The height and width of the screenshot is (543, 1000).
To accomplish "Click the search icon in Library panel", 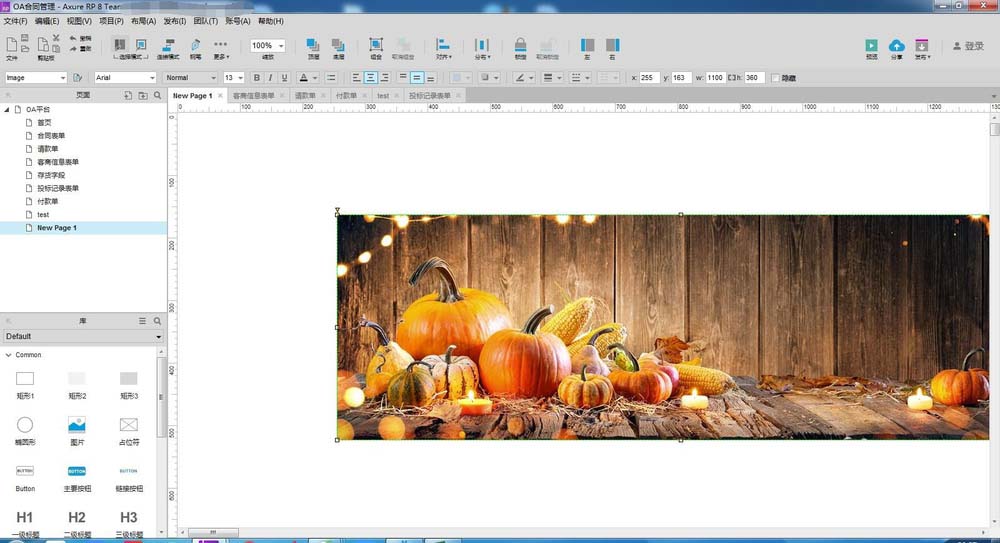I will tap(157, 321).
